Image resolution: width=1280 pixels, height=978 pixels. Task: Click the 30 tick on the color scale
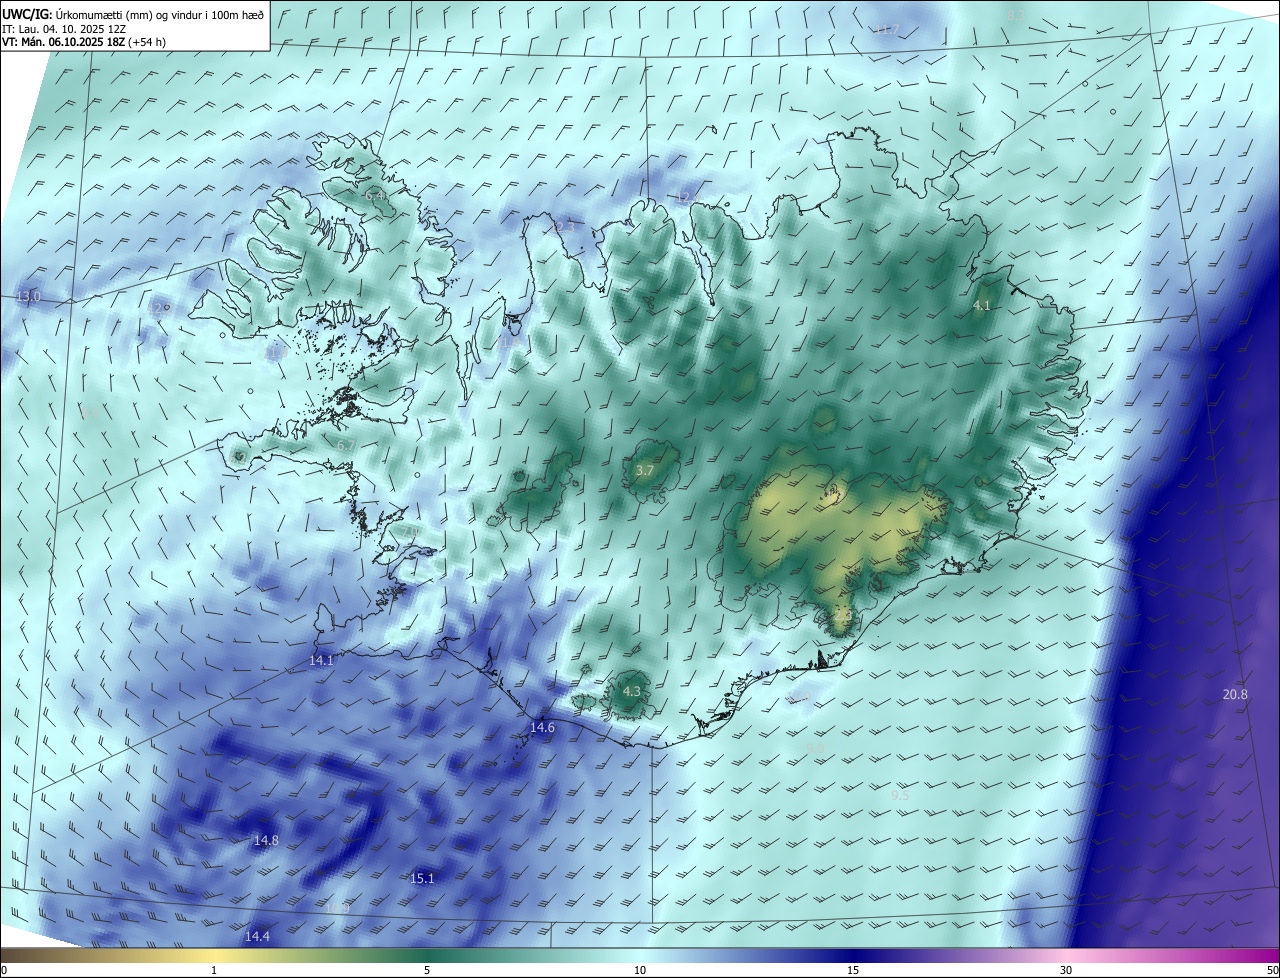[1066, 970]
